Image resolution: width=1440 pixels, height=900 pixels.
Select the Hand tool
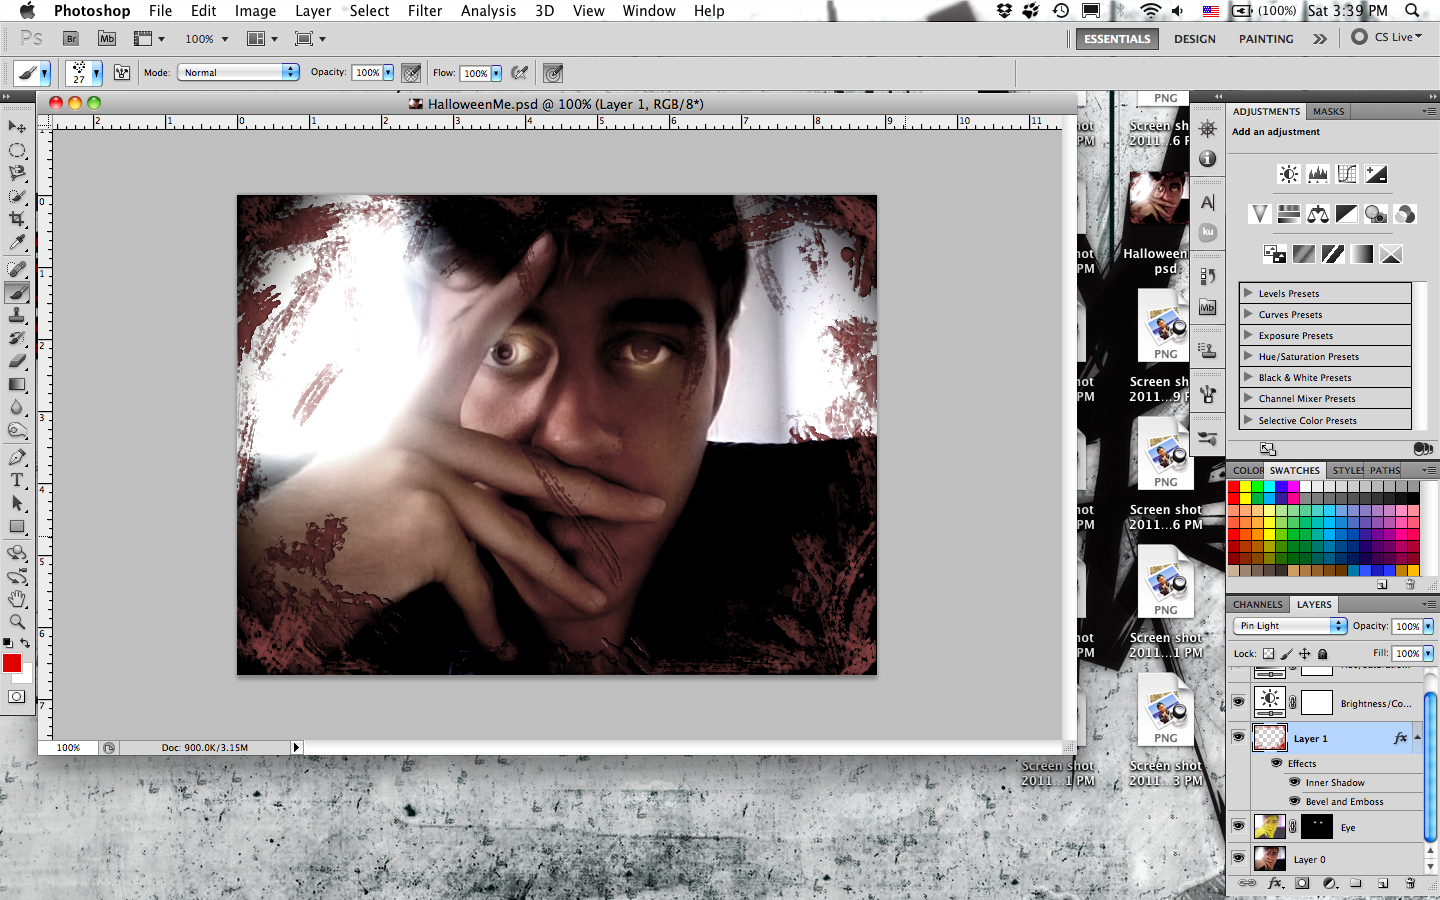pyautogui.click(x=17, y=599)
